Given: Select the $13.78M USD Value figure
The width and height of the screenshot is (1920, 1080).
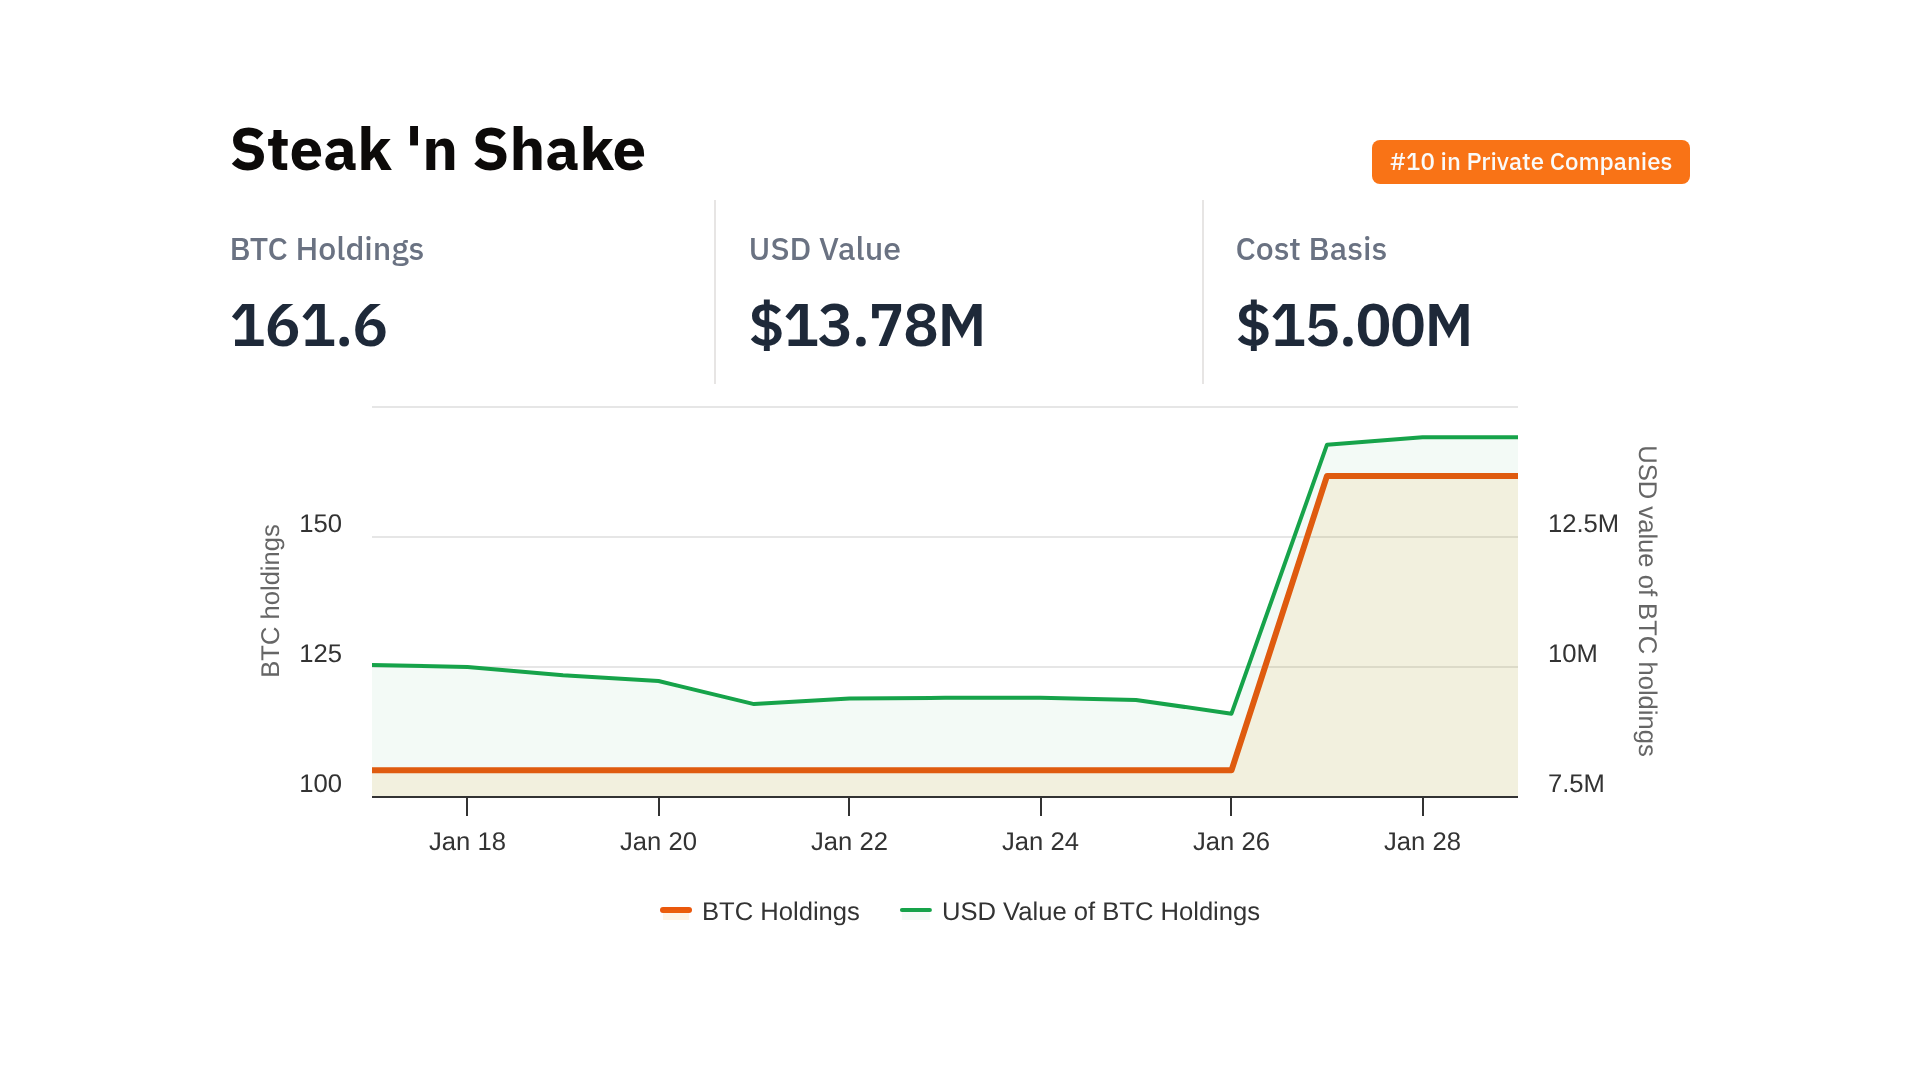Looking at the screenshot, I should (x=867, y=326).
